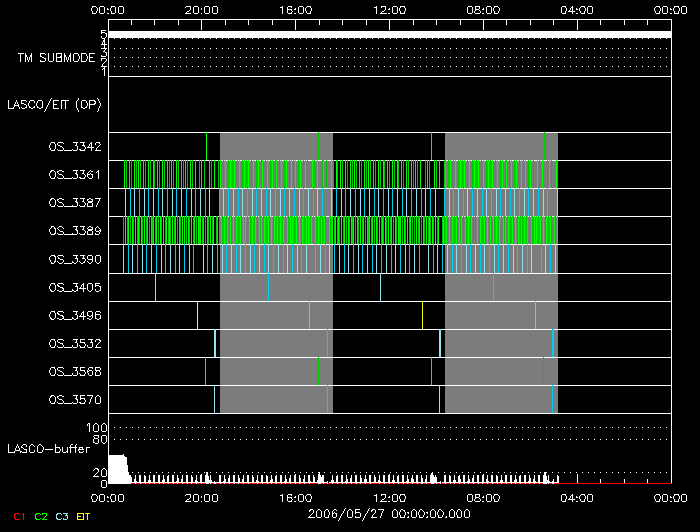
Task: Select the C3 legend label
Action: pyautogui.click(x=63, y=516)
